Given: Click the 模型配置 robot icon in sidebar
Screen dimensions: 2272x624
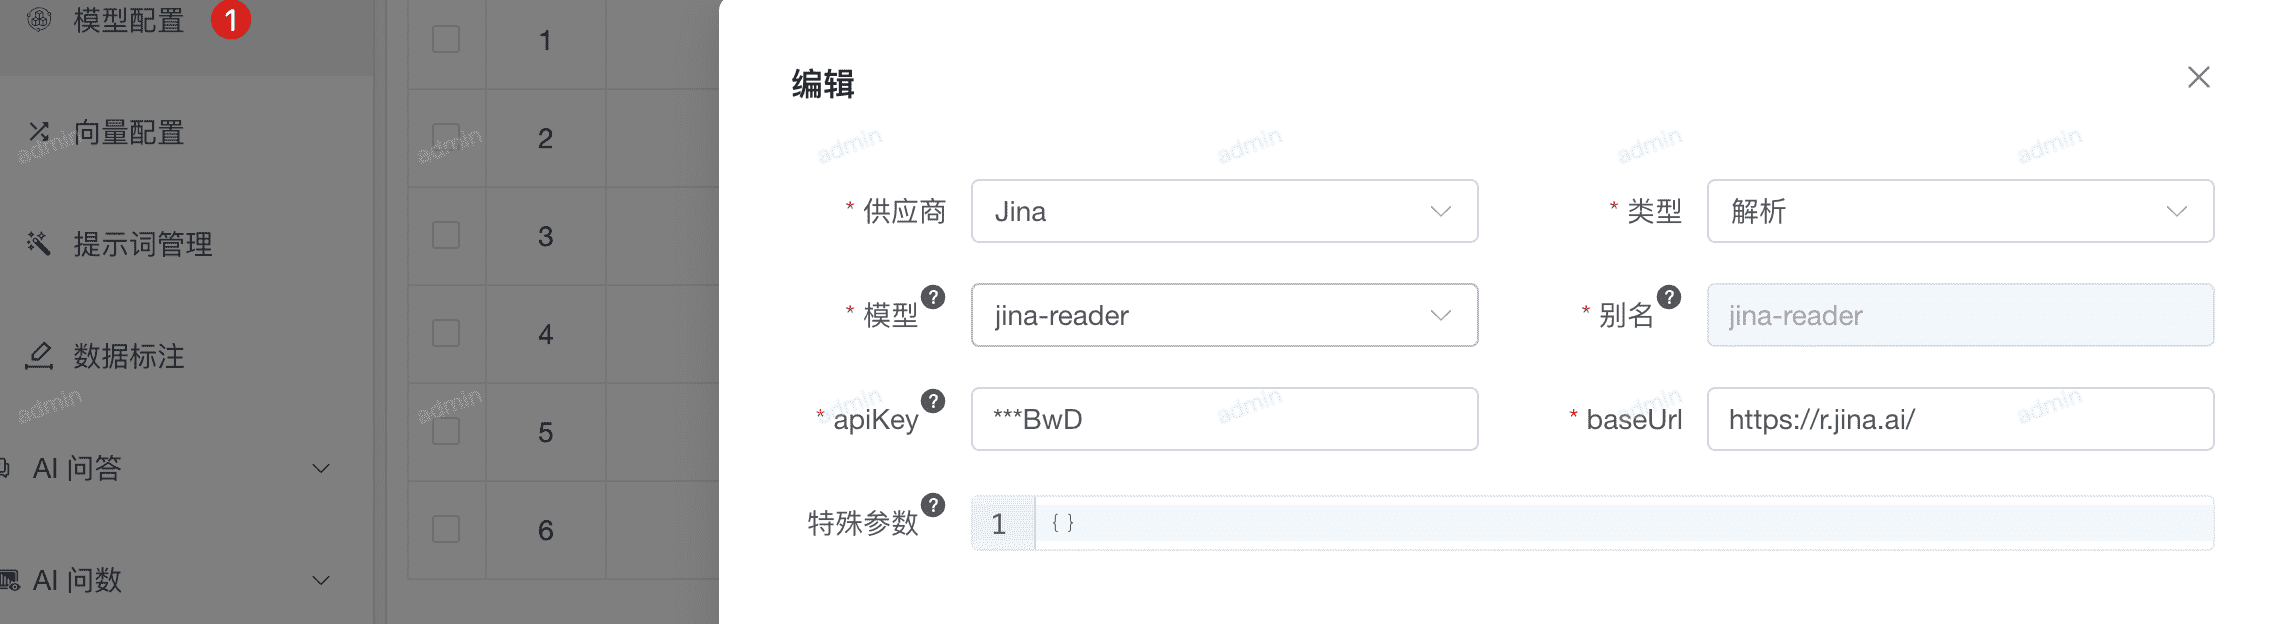Looking at the screenshot, I should (37, 20).
